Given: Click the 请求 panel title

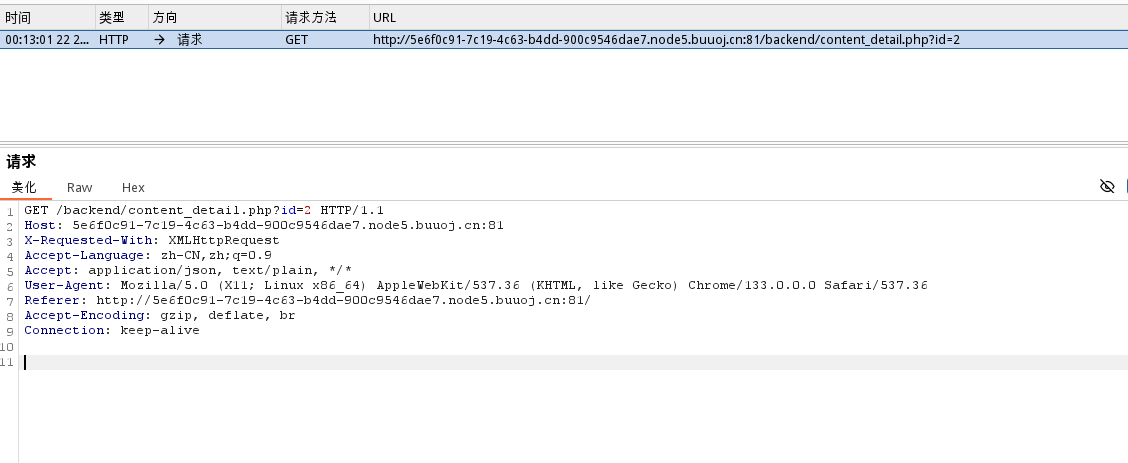Looking at the screenshot, I should (x=21, y=161).
